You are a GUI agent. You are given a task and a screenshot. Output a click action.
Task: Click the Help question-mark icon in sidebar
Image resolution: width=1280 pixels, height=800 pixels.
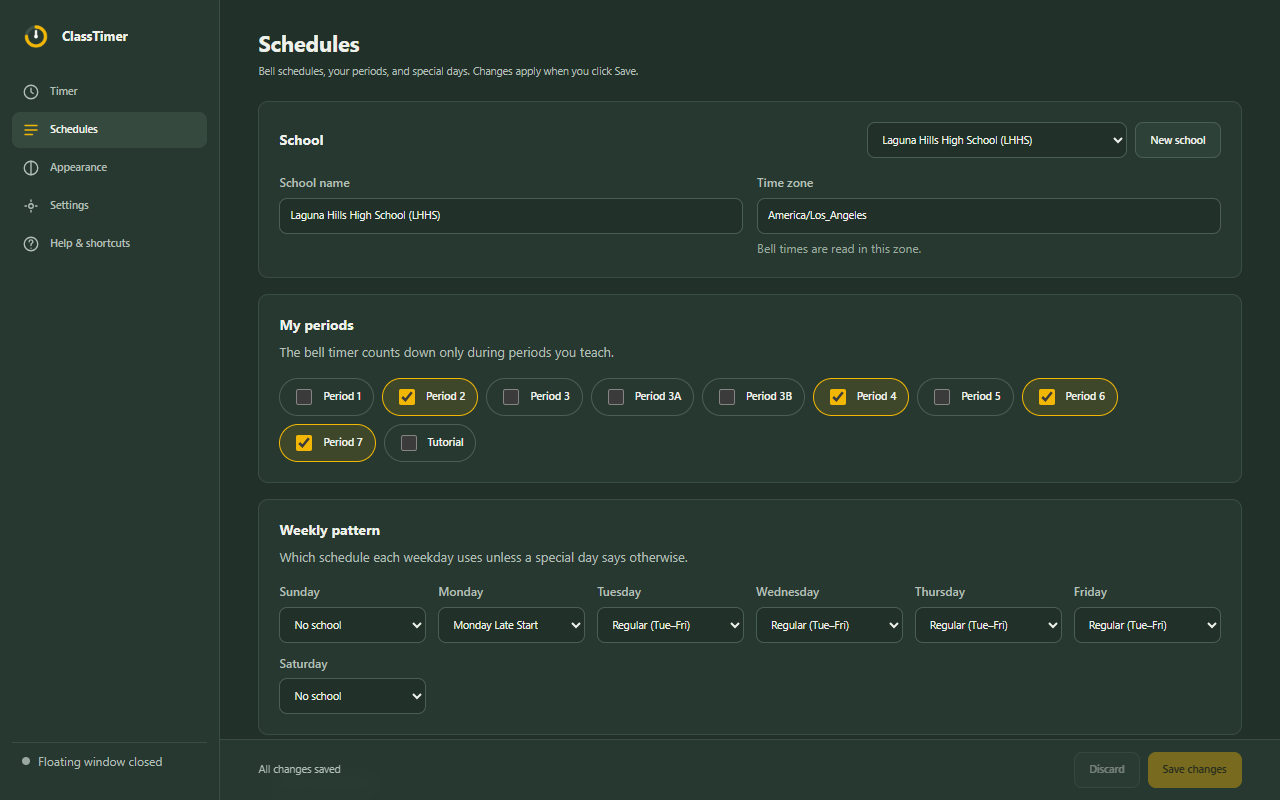click(31, 244)
